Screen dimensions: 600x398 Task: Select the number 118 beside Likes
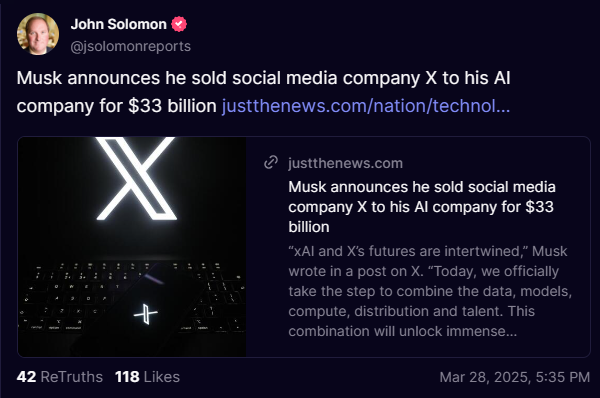pyautogui.click(x=127, y=377)
